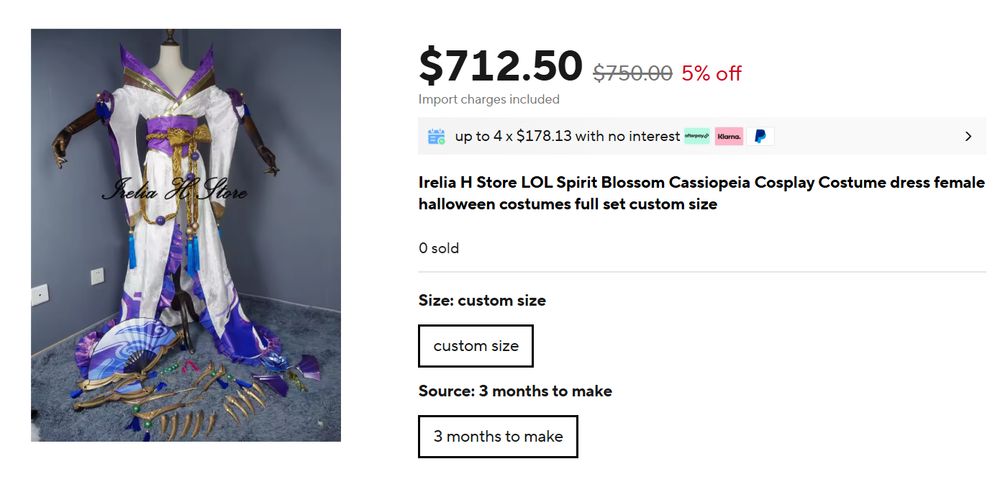Click the crossed-out $750.00 original price
Viewport: 1000px width, 487px height.
click(x=632, y=73)
